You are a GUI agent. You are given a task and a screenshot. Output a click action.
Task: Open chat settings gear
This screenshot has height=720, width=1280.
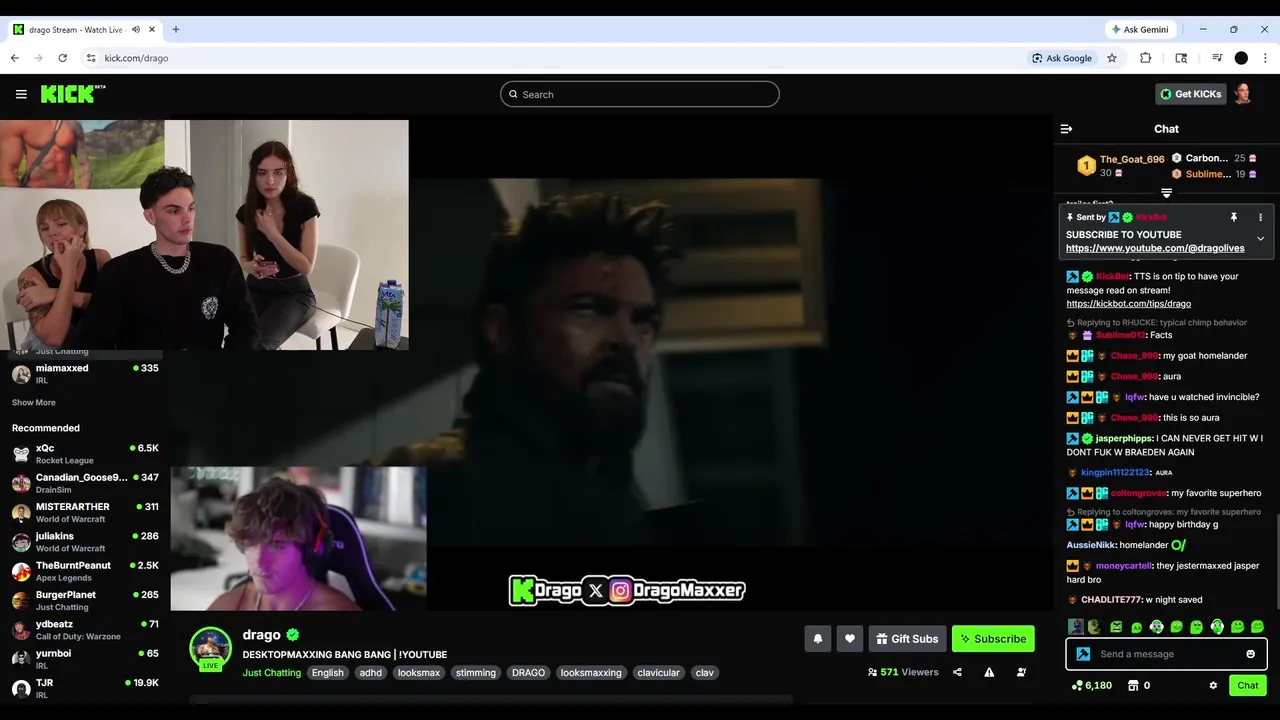click(x=1213, y=686)
